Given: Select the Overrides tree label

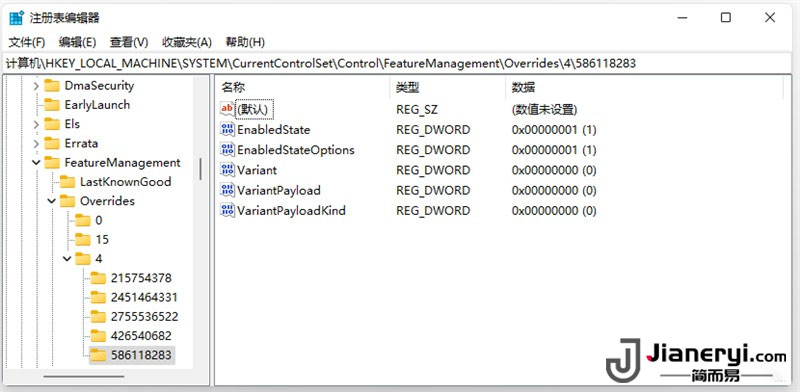Looking at the screenshot, I should 107,201.
